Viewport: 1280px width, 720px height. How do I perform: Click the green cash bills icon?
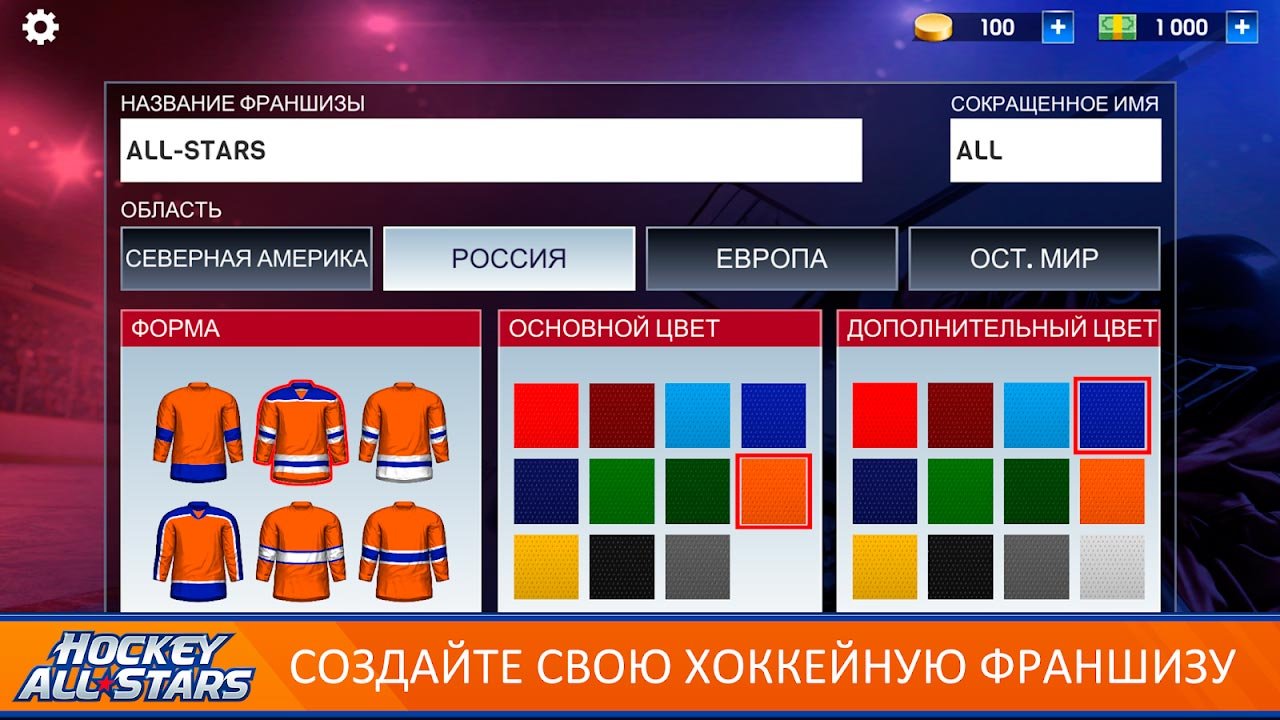click(x=1118, y=27)
